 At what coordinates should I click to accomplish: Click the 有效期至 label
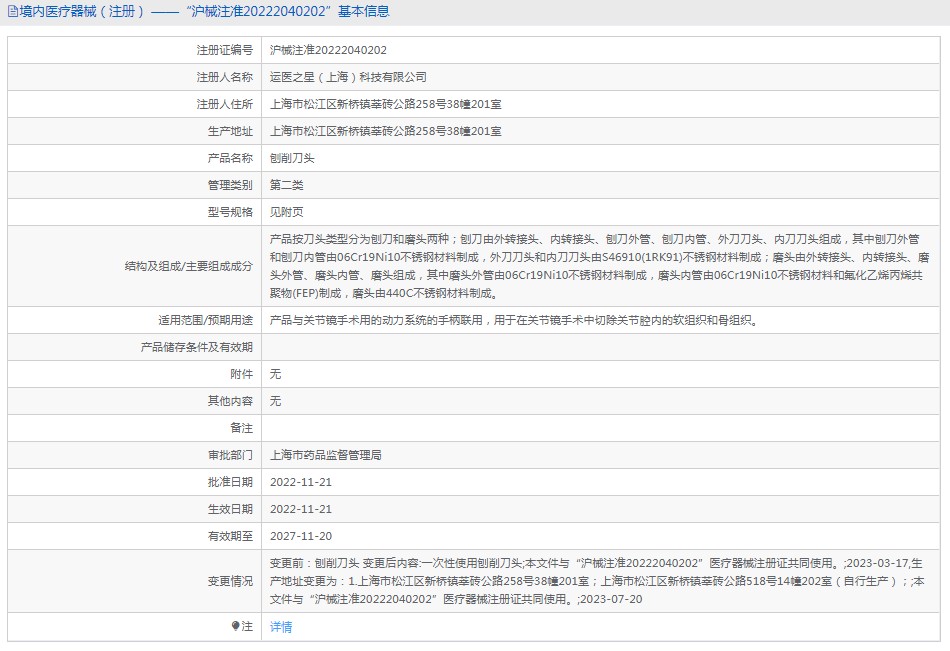tap(230, 536)
